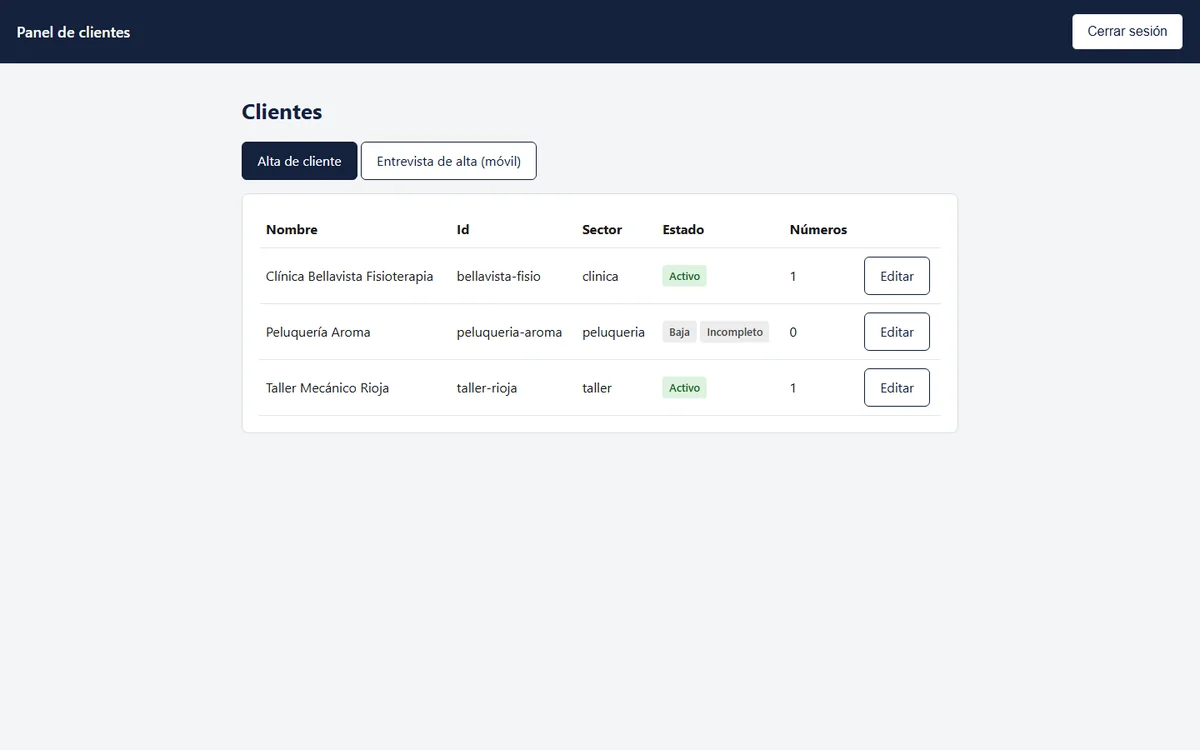This screenshot has height=750, width=1200.
Task: Click the peluqueria sector cell
Action: [613, 332]
